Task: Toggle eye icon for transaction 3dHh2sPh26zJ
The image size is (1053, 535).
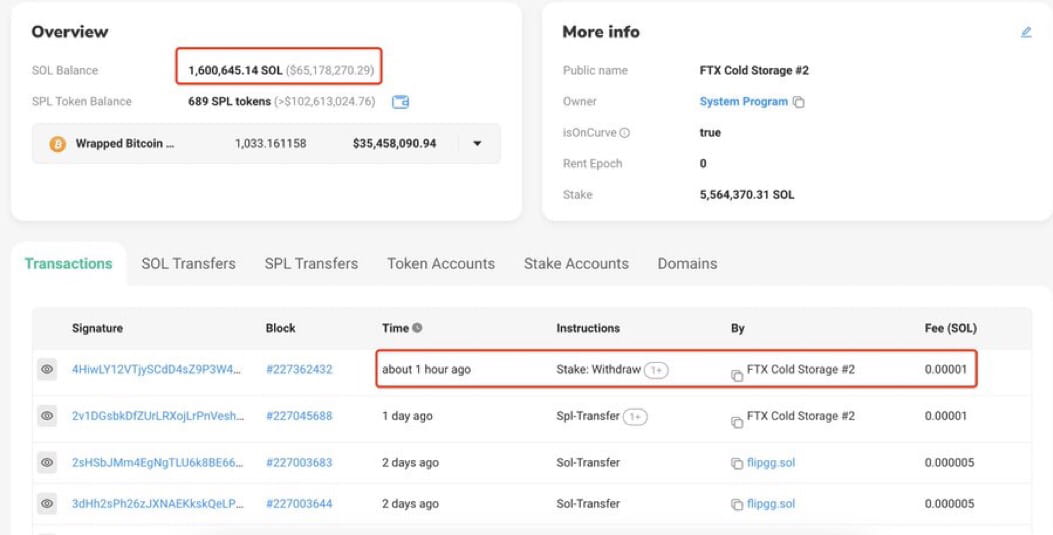Action: click(x=47, y=503)
